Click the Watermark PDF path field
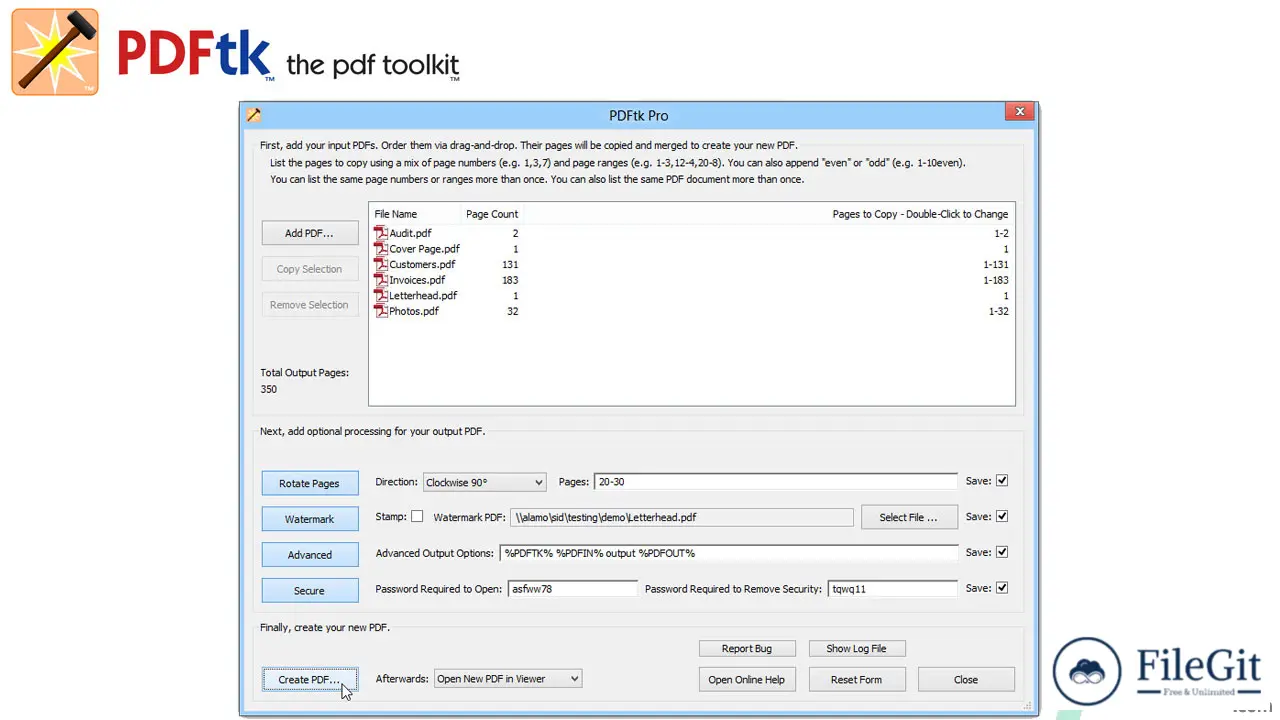The height and width of the screenshot is (720, 1280). pyautogui.click(x=683, y=517)
